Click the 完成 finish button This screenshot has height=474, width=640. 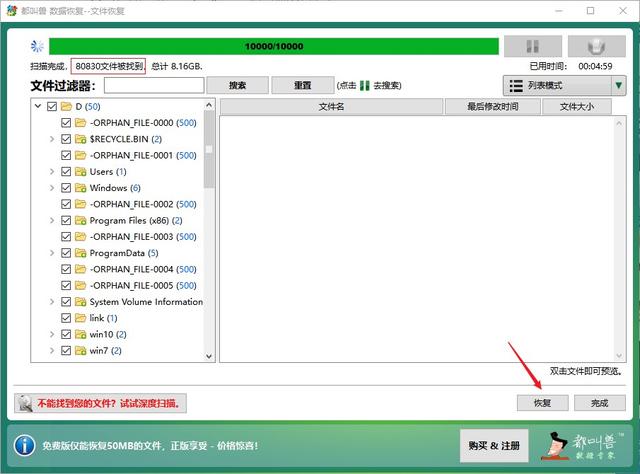point(600,403)
